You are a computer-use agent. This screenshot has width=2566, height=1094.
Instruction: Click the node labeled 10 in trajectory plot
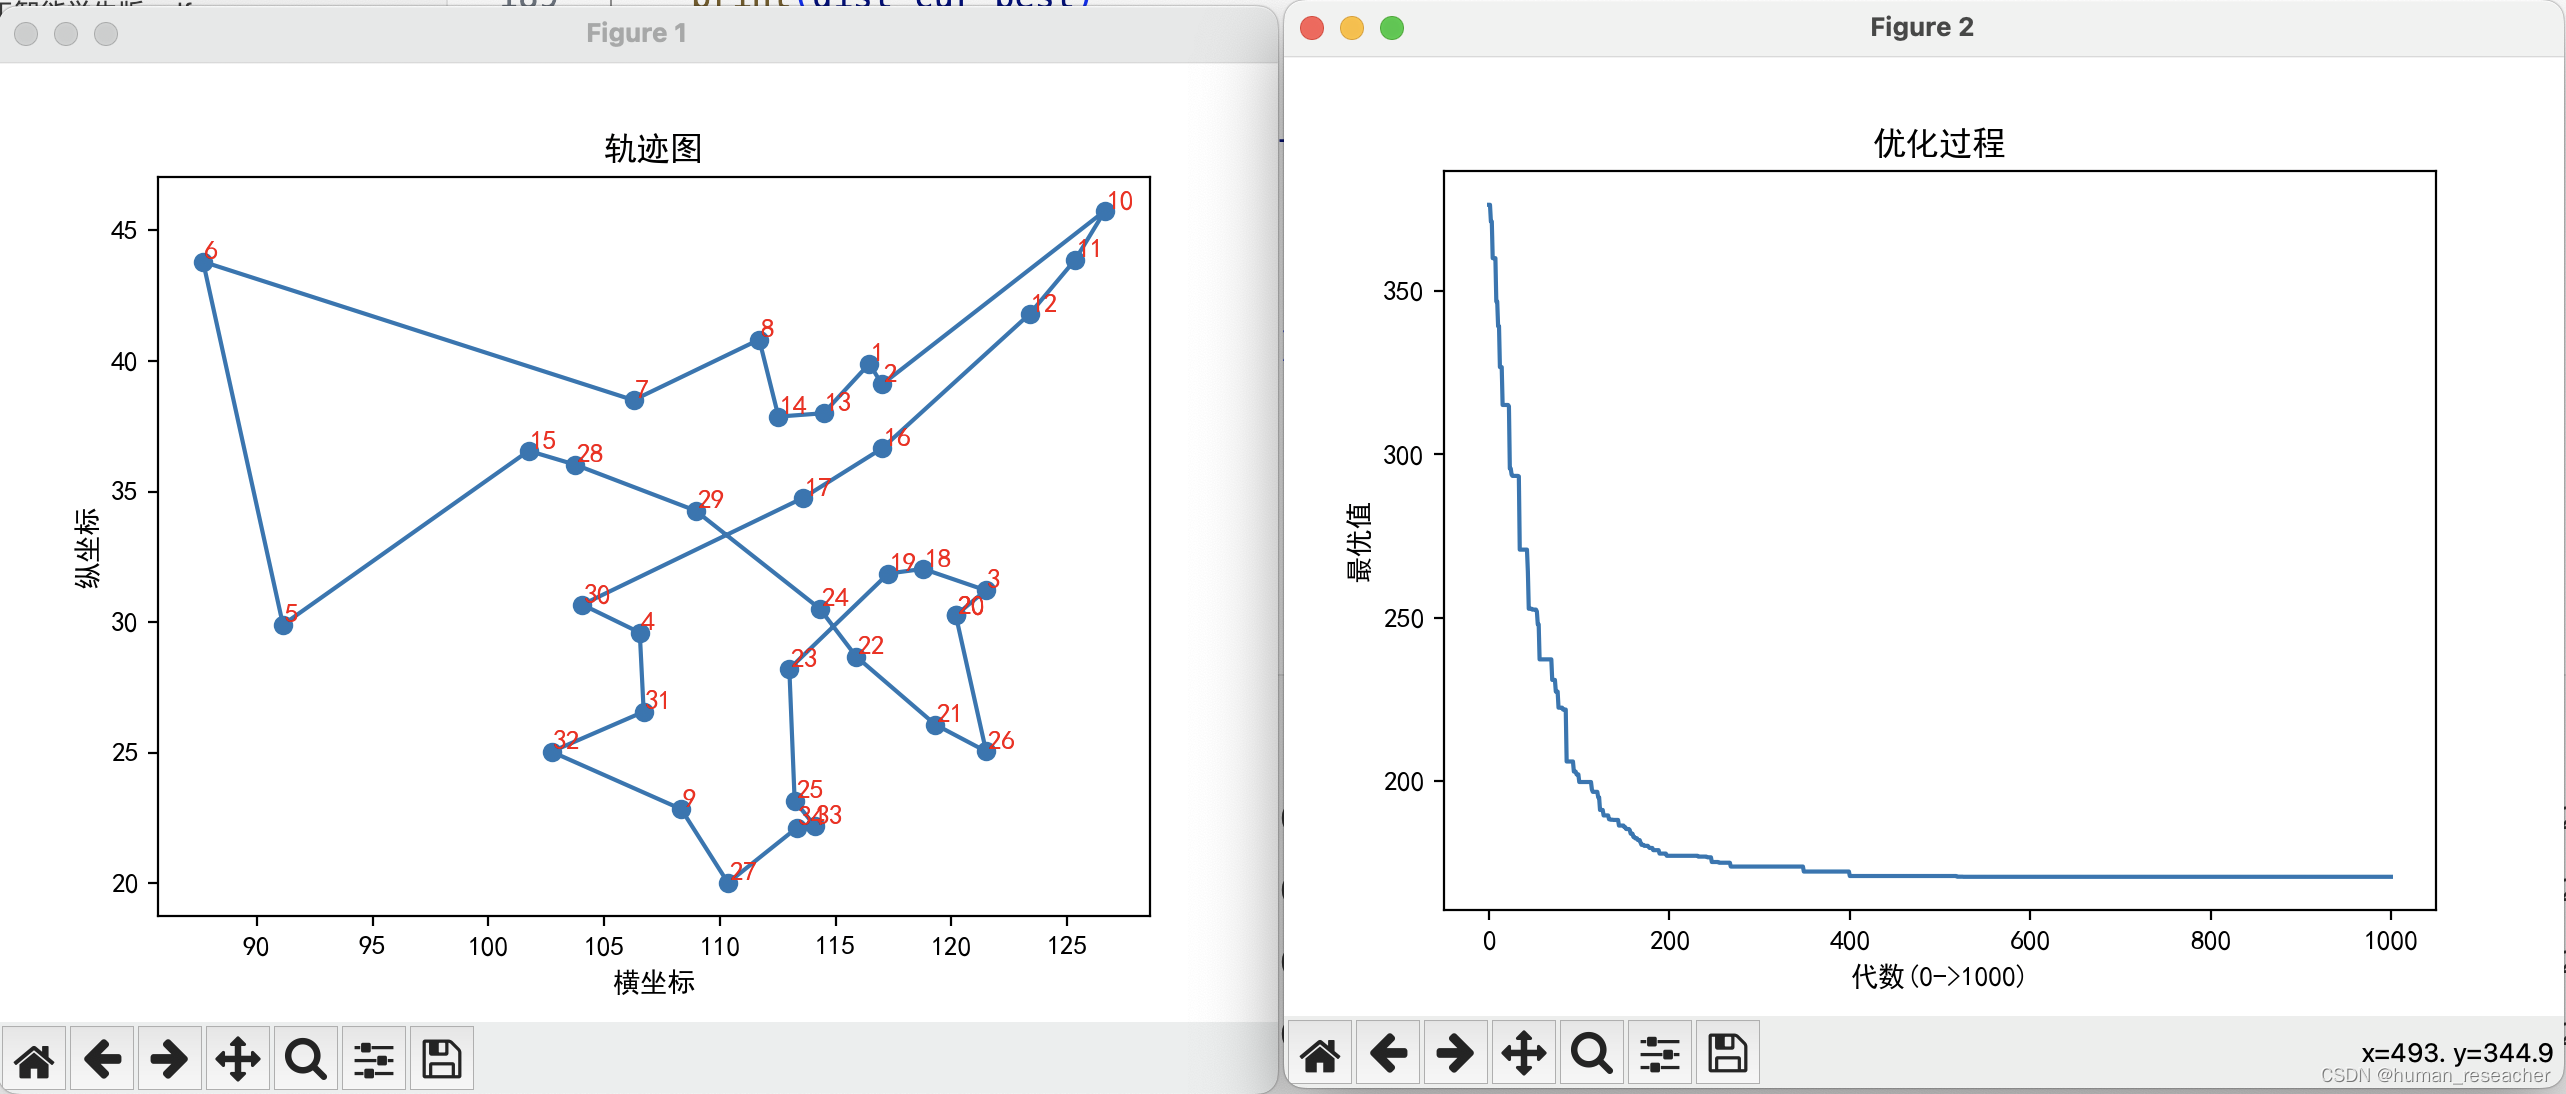tap(1105, 211)
